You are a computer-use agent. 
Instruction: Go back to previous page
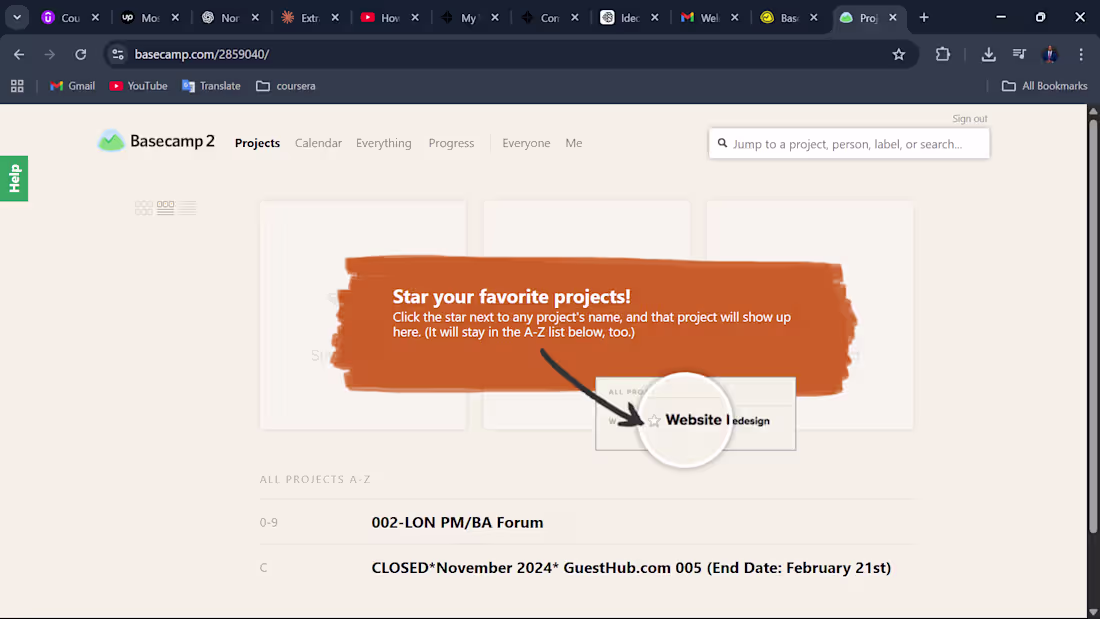click(19, 54)
